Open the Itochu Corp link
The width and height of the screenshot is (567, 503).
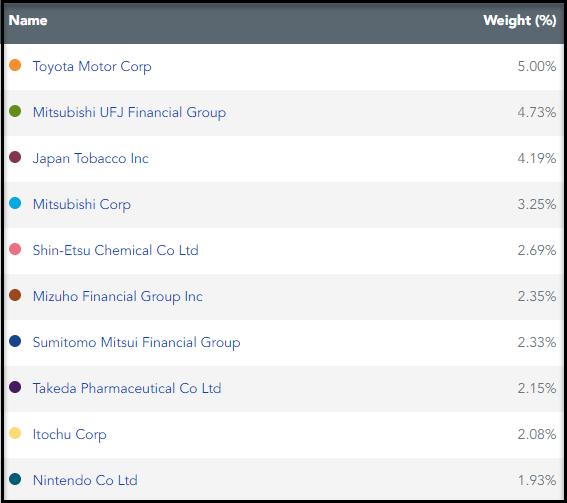click(x=69, y=435)
